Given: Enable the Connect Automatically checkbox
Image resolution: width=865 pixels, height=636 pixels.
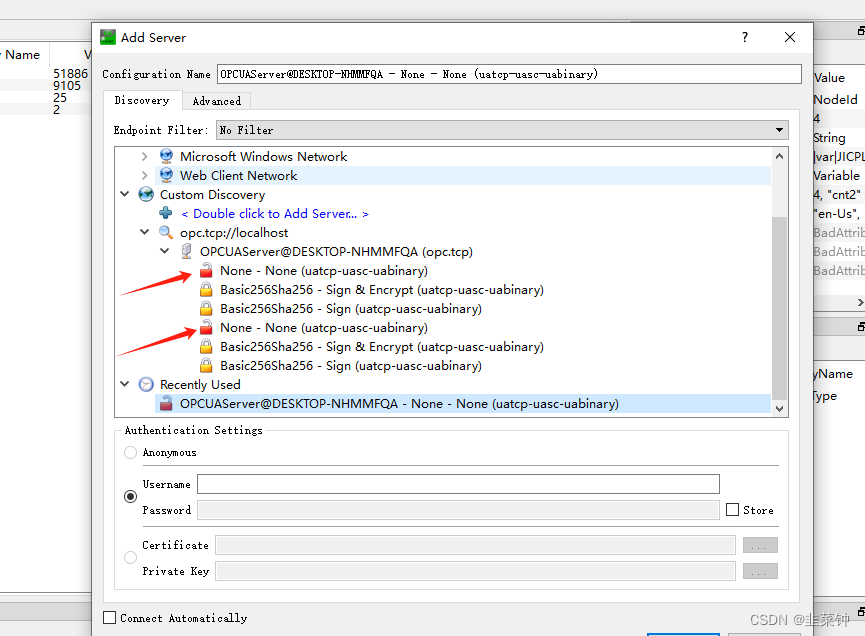Looking at the screenshot, I should 110,618.
